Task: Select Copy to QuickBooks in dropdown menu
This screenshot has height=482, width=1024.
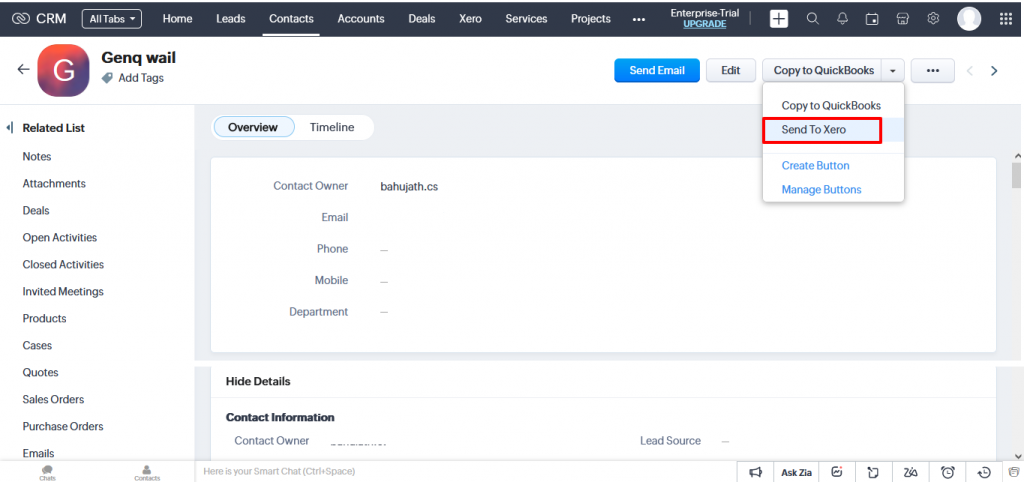Action: click(831, 106)
